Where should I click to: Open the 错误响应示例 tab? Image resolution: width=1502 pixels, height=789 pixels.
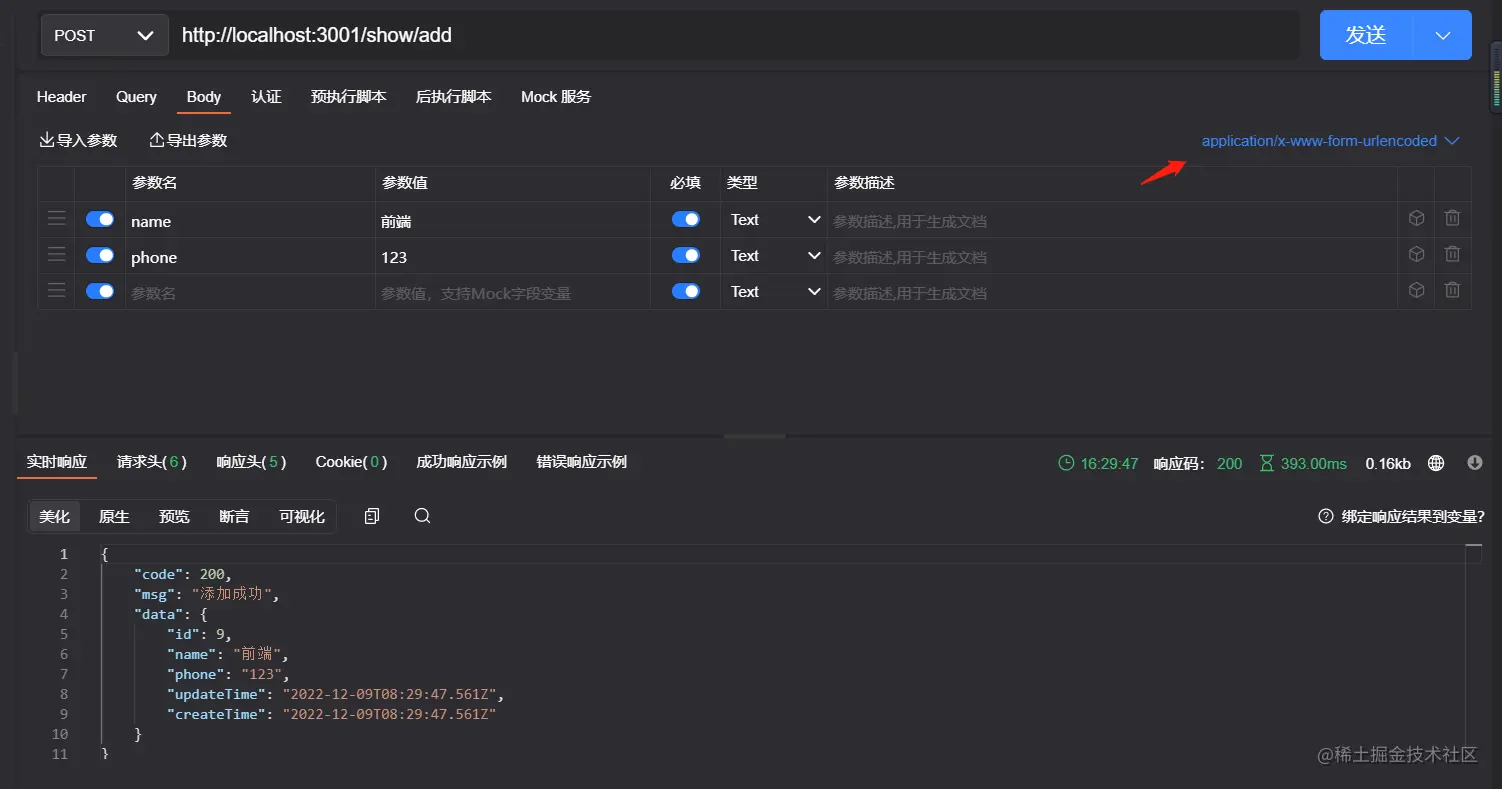click(581, 462)
